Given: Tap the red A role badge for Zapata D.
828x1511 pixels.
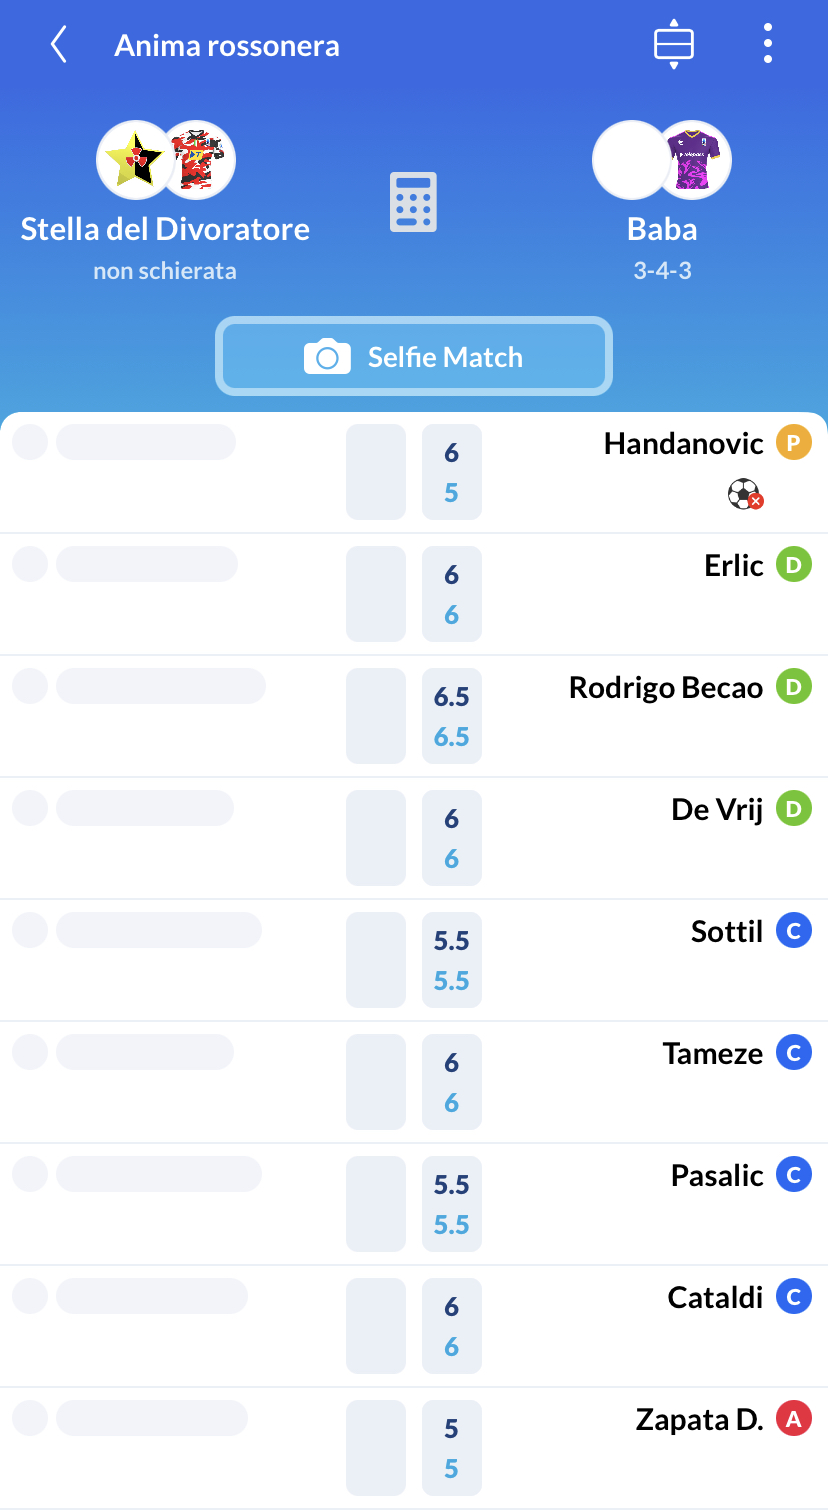Looking at the screenshot, I should (794, 1419).
